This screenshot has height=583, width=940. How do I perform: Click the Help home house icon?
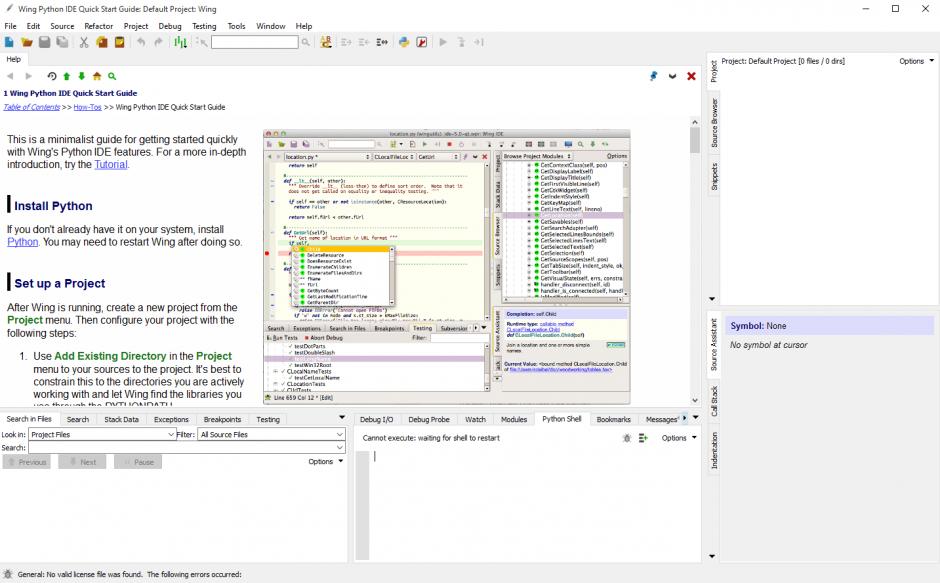point(97,76)
